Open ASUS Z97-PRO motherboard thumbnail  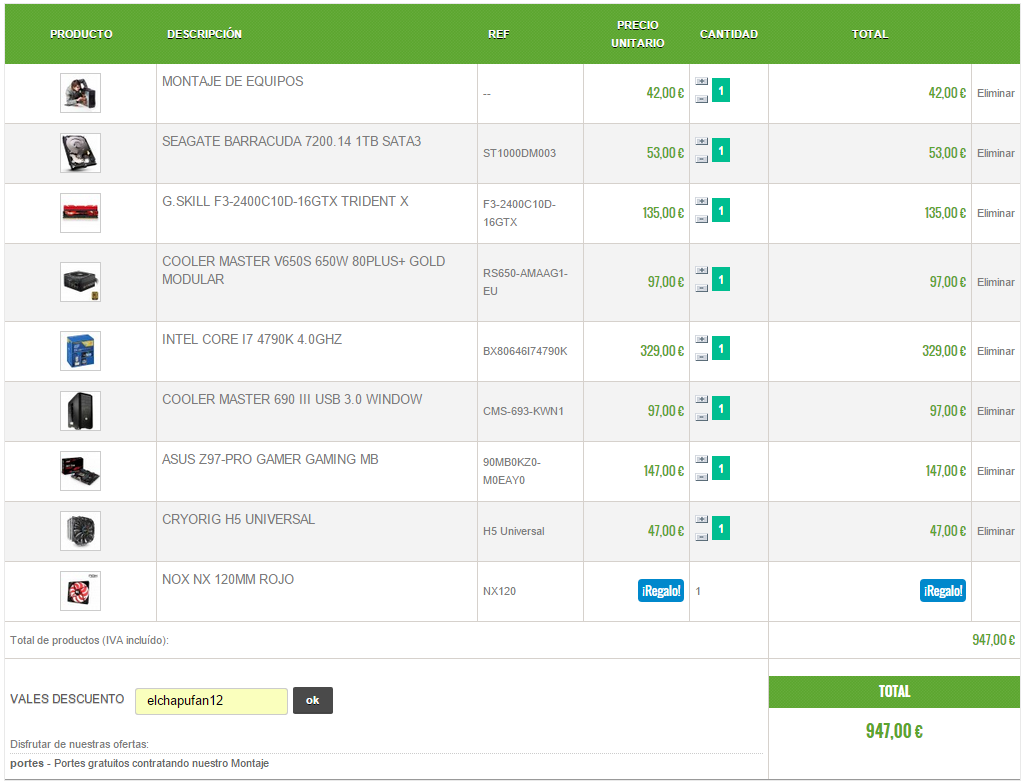80,471
